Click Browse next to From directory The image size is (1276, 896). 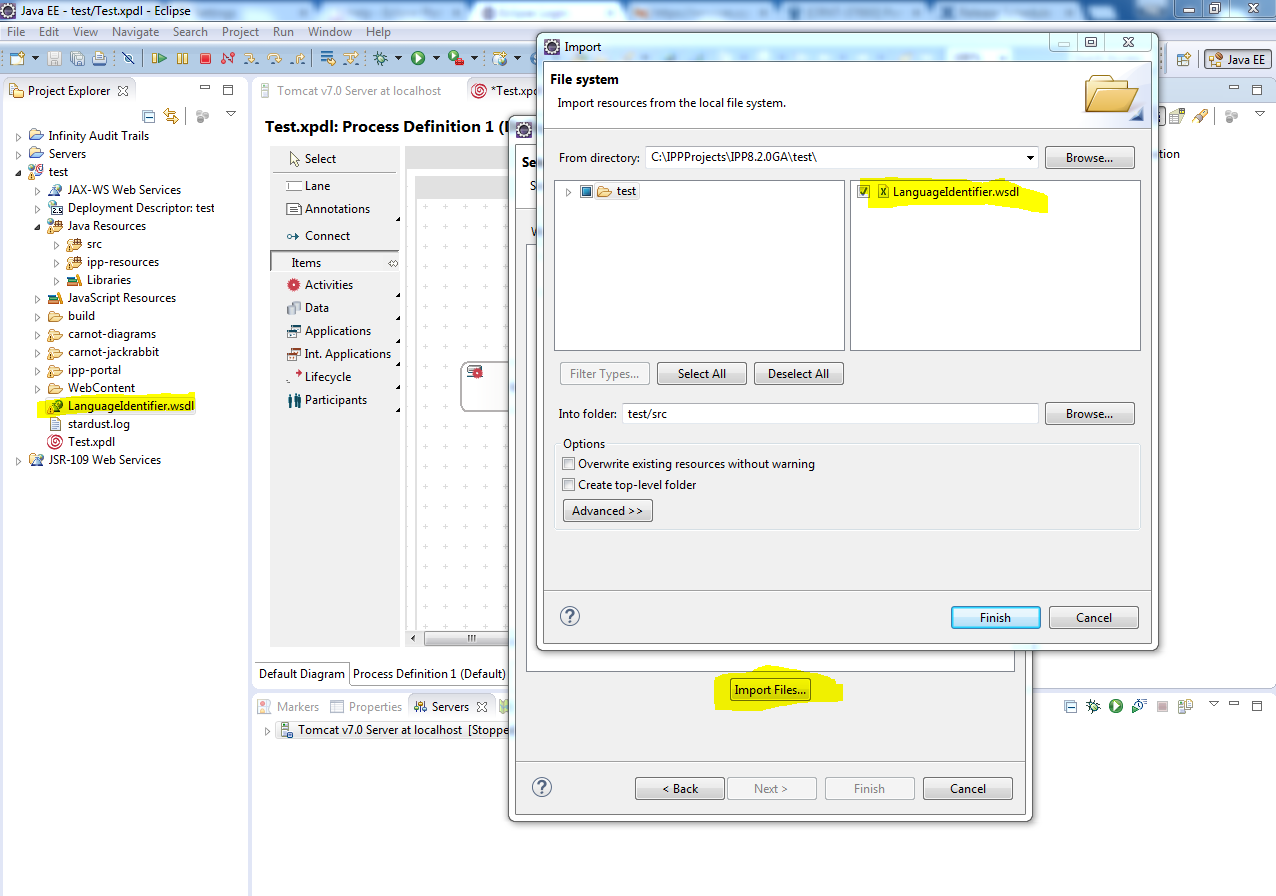pyautogui.click(x=1090, y=158)
